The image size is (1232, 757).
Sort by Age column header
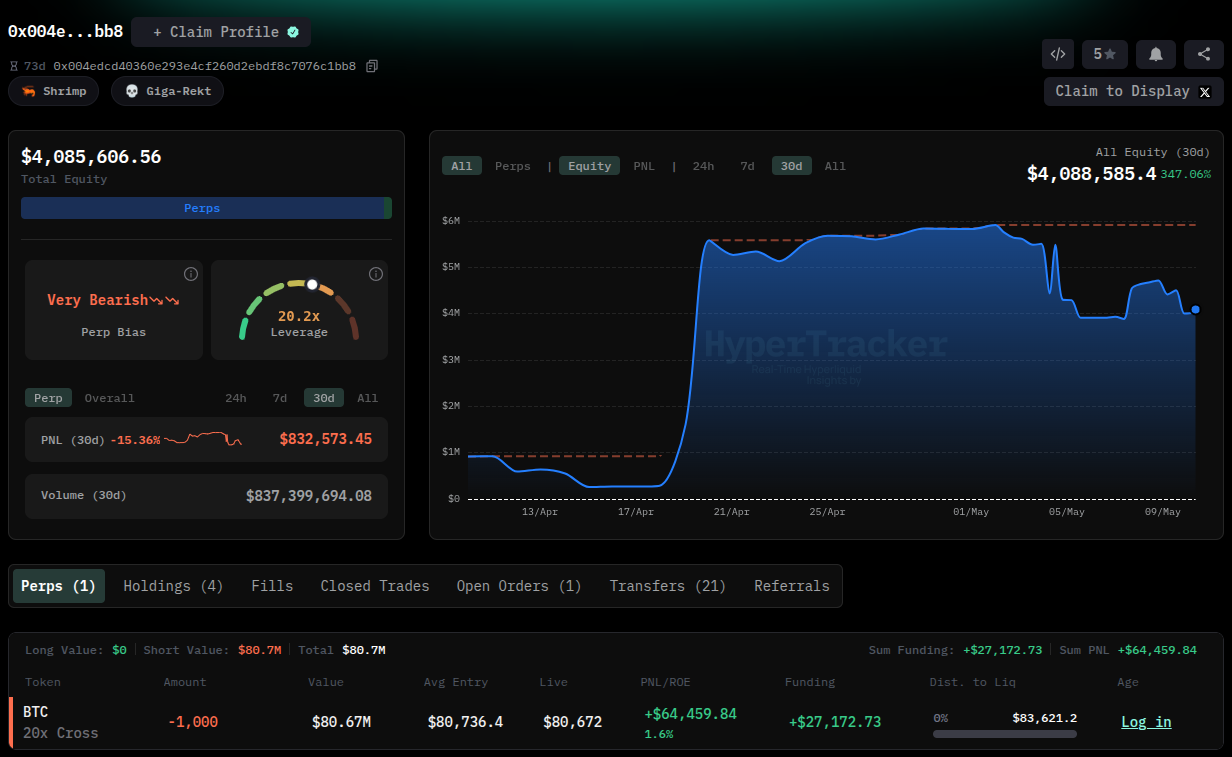pos(1128,682)
